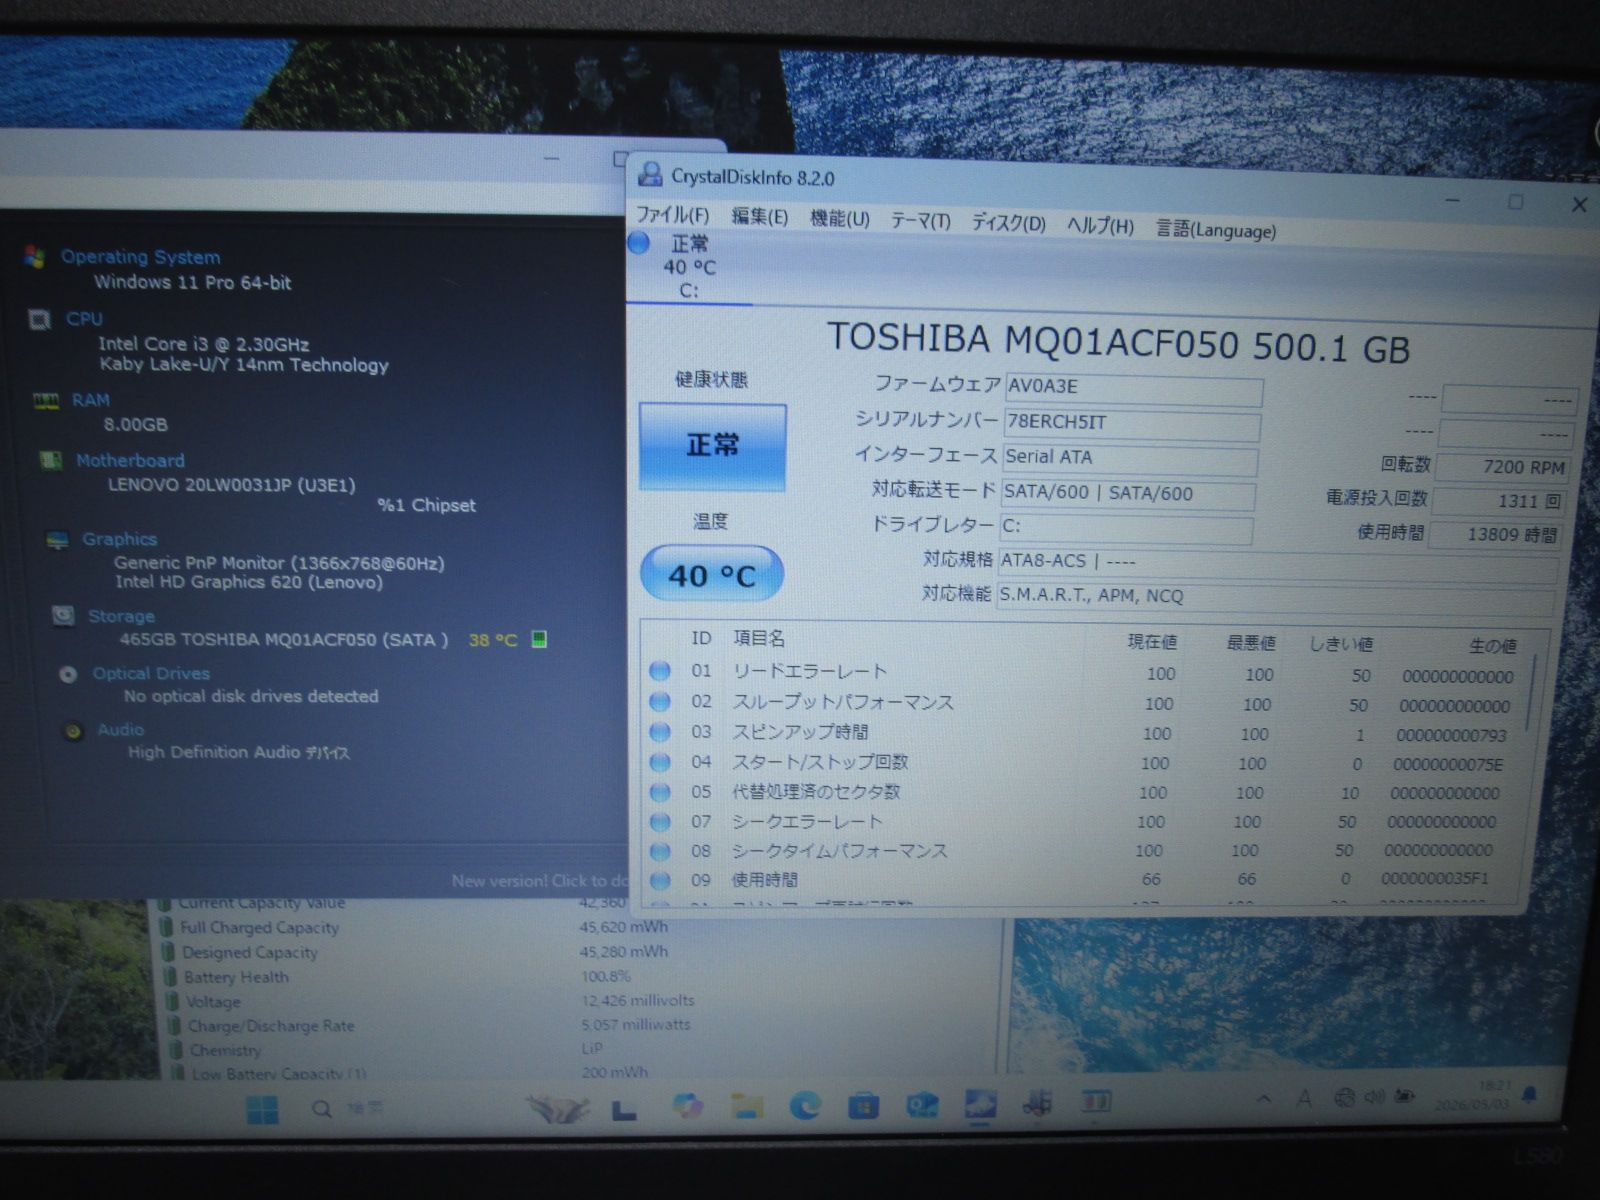
Task: Select Graphics section heading in Speccy
Action: tap(119, 539)
